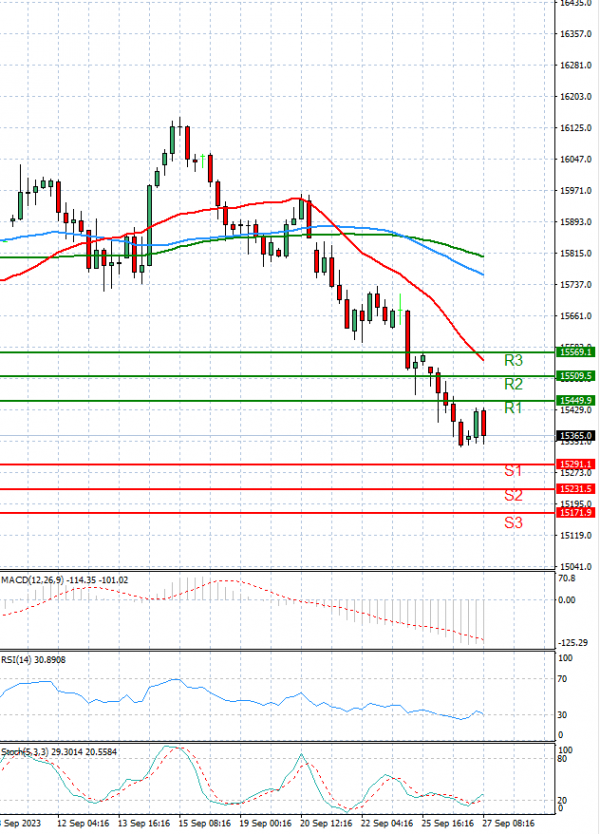Click the 15119.0 price axis value
The width and height of the screenshot is (600, 834).
[x=576, y=536]
